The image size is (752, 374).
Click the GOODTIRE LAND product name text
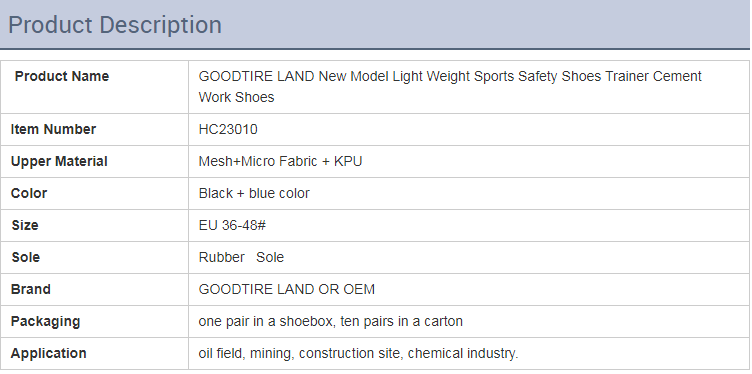coord(450,86)
